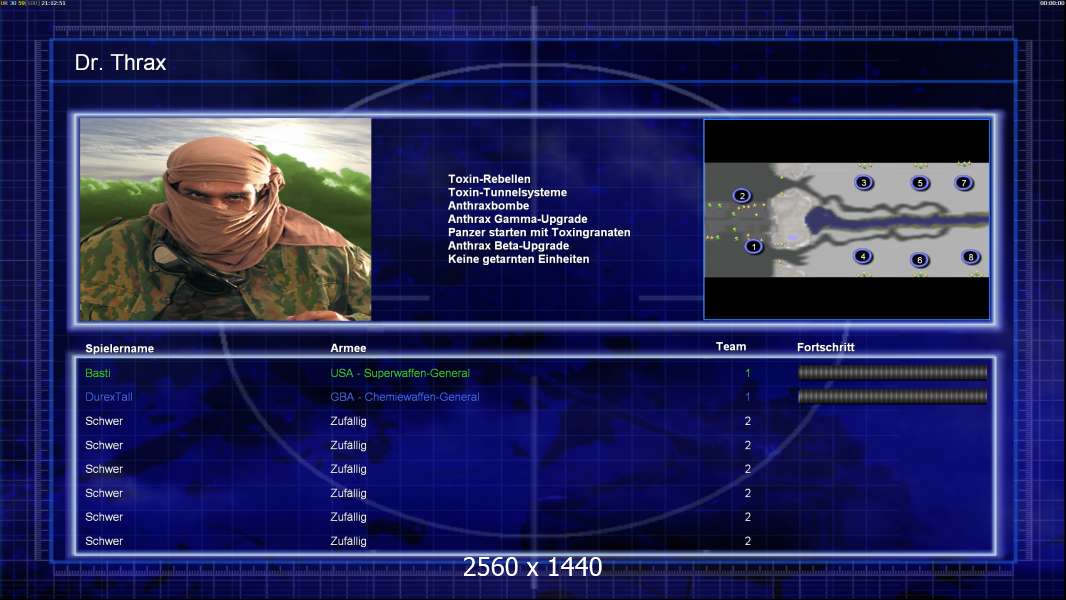Image resolution: width=1066 pixels, height=600 pixels.
Task: Click 'Keine getarnten Einheiten' line
Action: coord(518,259)
